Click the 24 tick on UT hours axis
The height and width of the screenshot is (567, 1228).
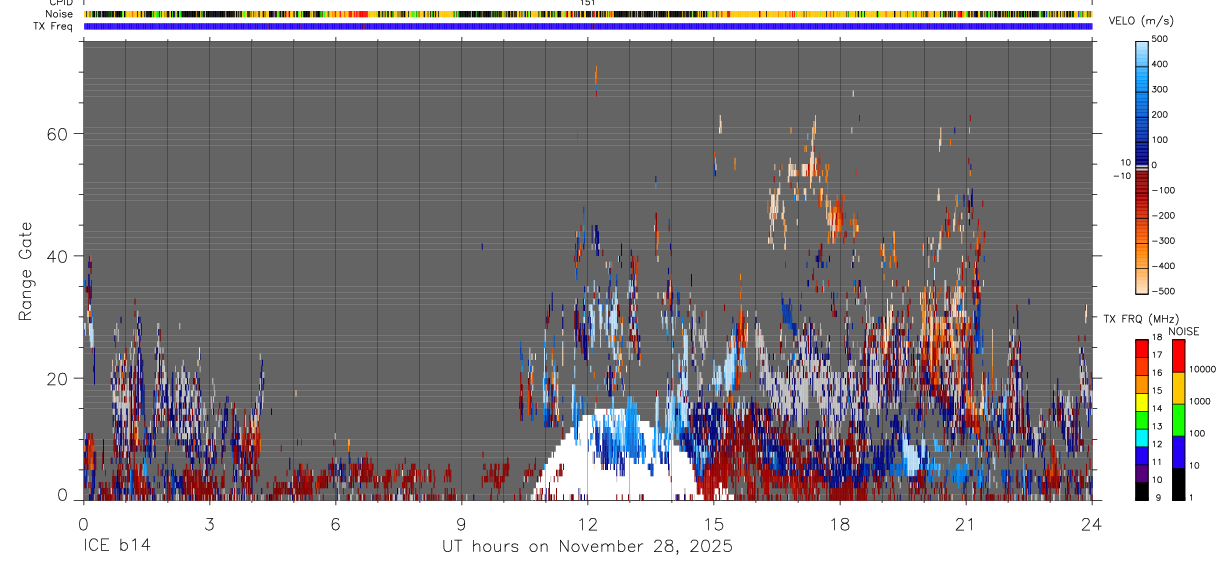(x=1091, y=523)
